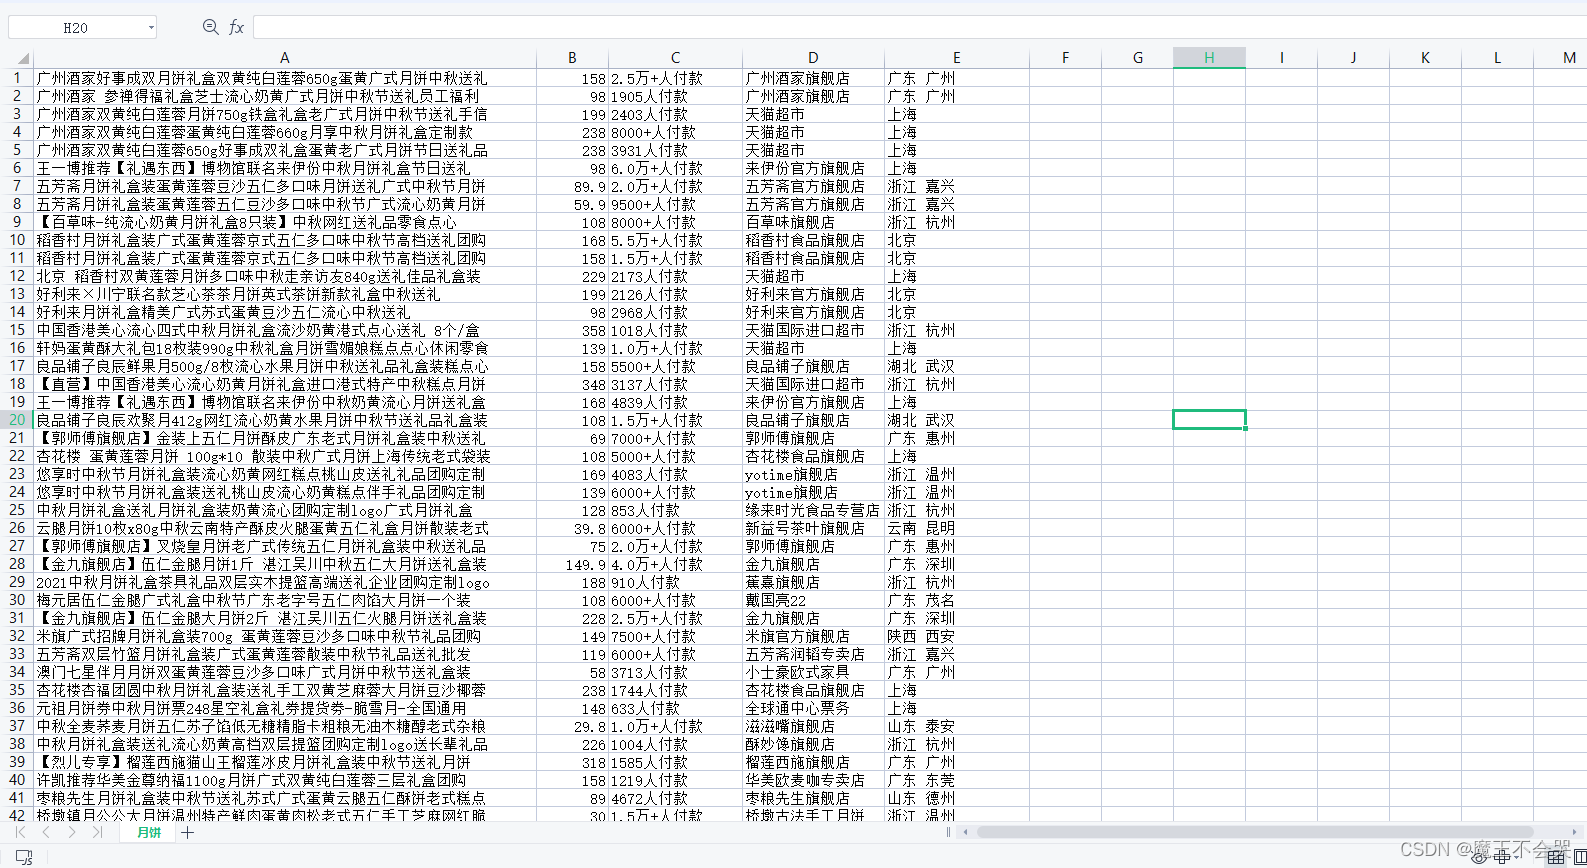Open the insert function fx button
Viewport: 1587px width, 868px height.
click(x=236, y=27)
